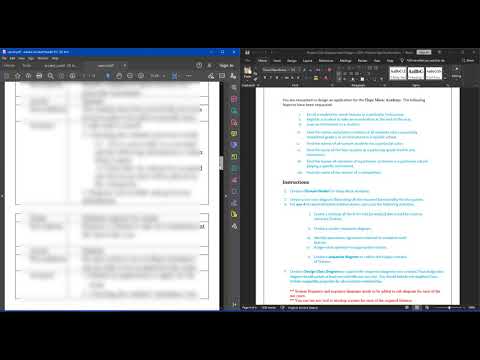
Task: Open the File tab in Word
Action: click(x=247, y=61)
